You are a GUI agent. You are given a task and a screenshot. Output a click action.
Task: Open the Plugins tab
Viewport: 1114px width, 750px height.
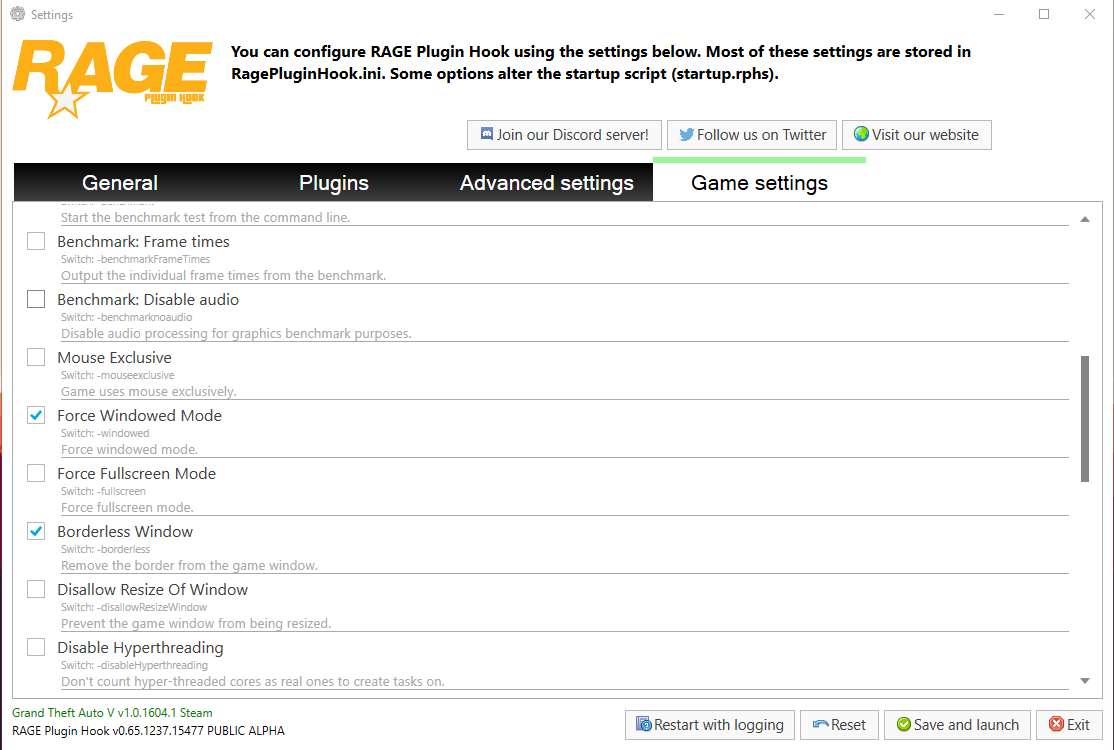[x=334, y=183]
